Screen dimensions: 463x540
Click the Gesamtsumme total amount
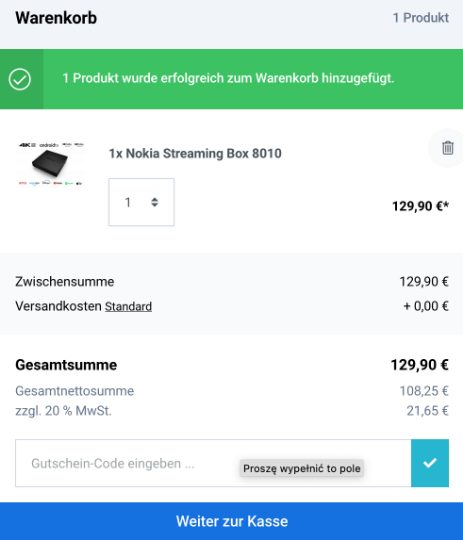[x=419, y=365]
